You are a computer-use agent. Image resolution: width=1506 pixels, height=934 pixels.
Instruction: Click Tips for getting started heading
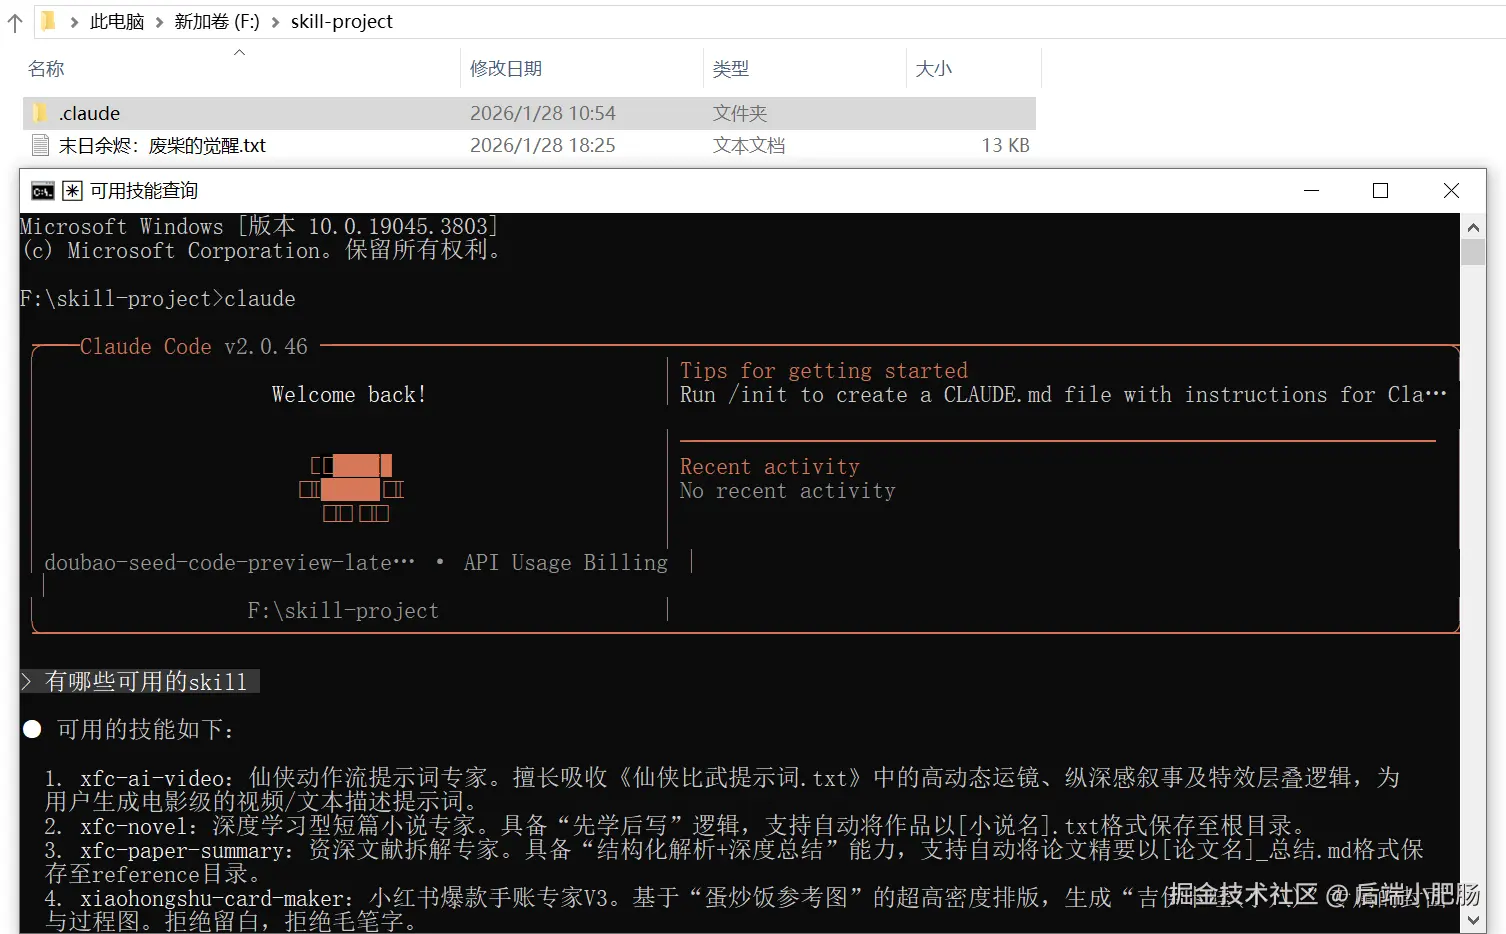(824, 371)
